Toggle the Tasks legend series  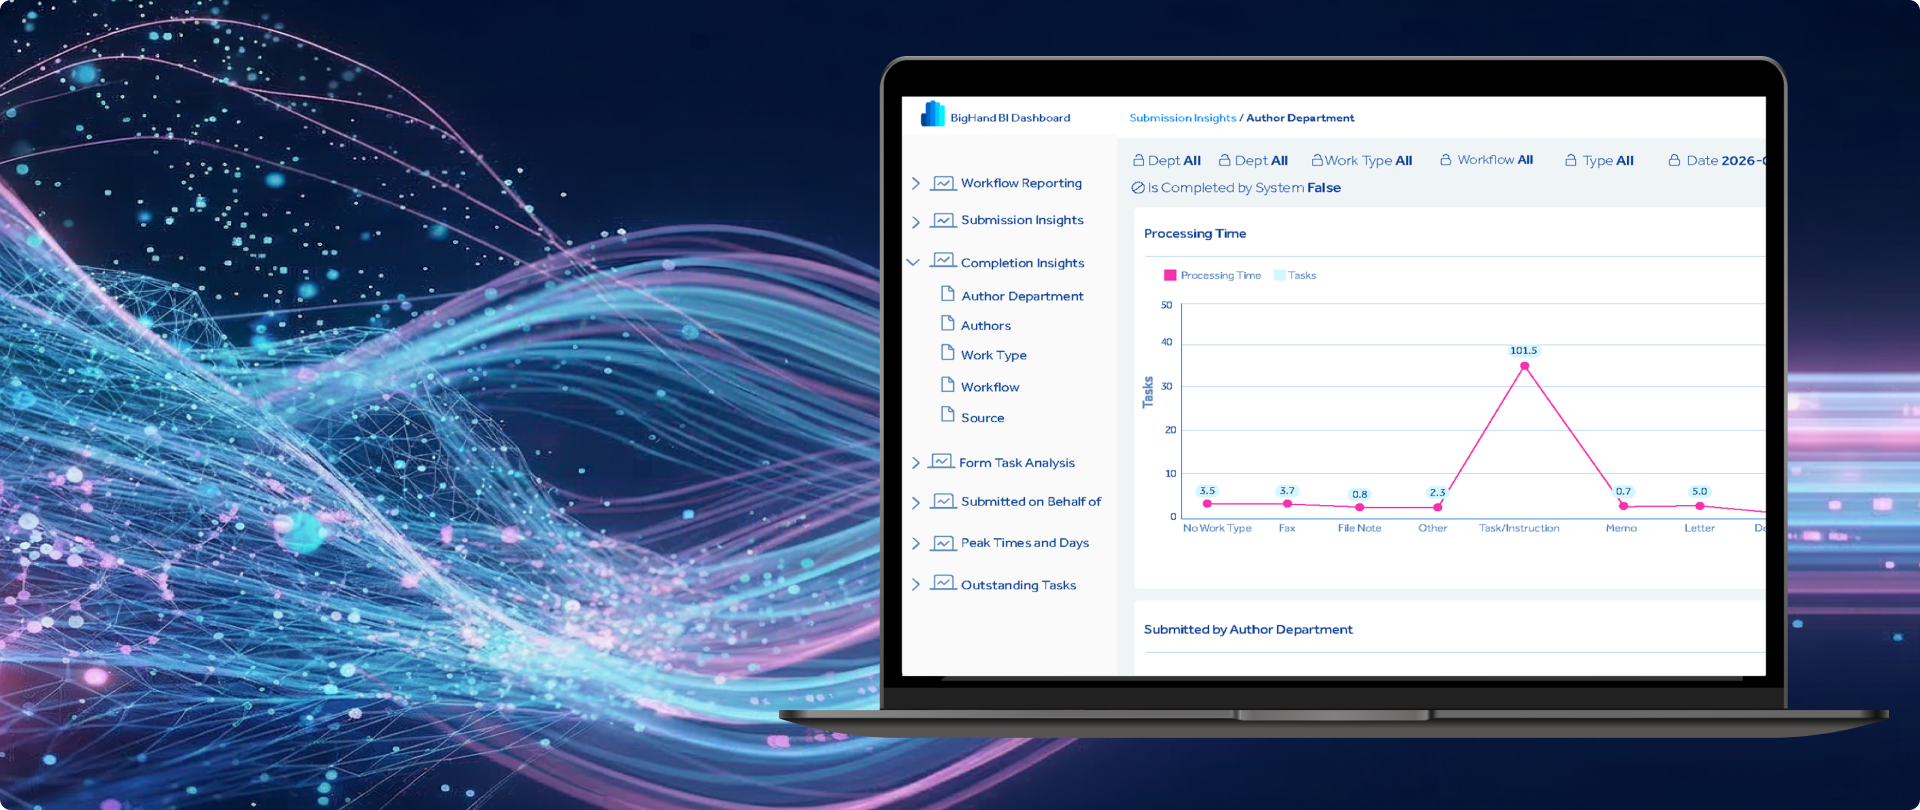(x=1295, y=275)
